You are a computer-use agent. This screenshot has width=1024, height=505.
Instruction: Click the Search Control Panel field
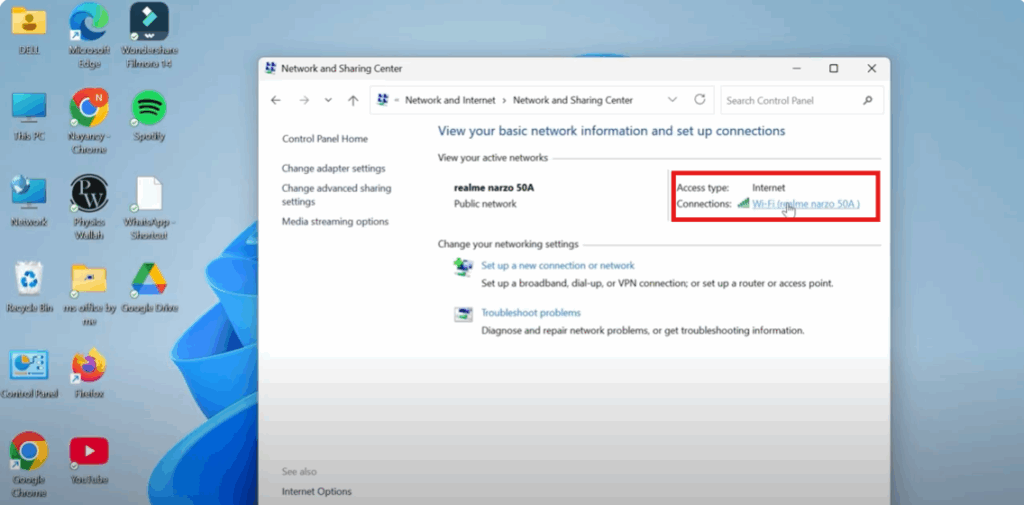pos(790,100)
